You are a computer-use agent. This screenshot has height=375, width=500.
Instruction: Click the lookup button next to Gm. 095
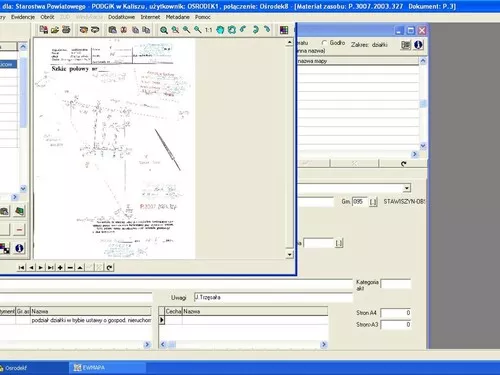[x=373, y=202]
